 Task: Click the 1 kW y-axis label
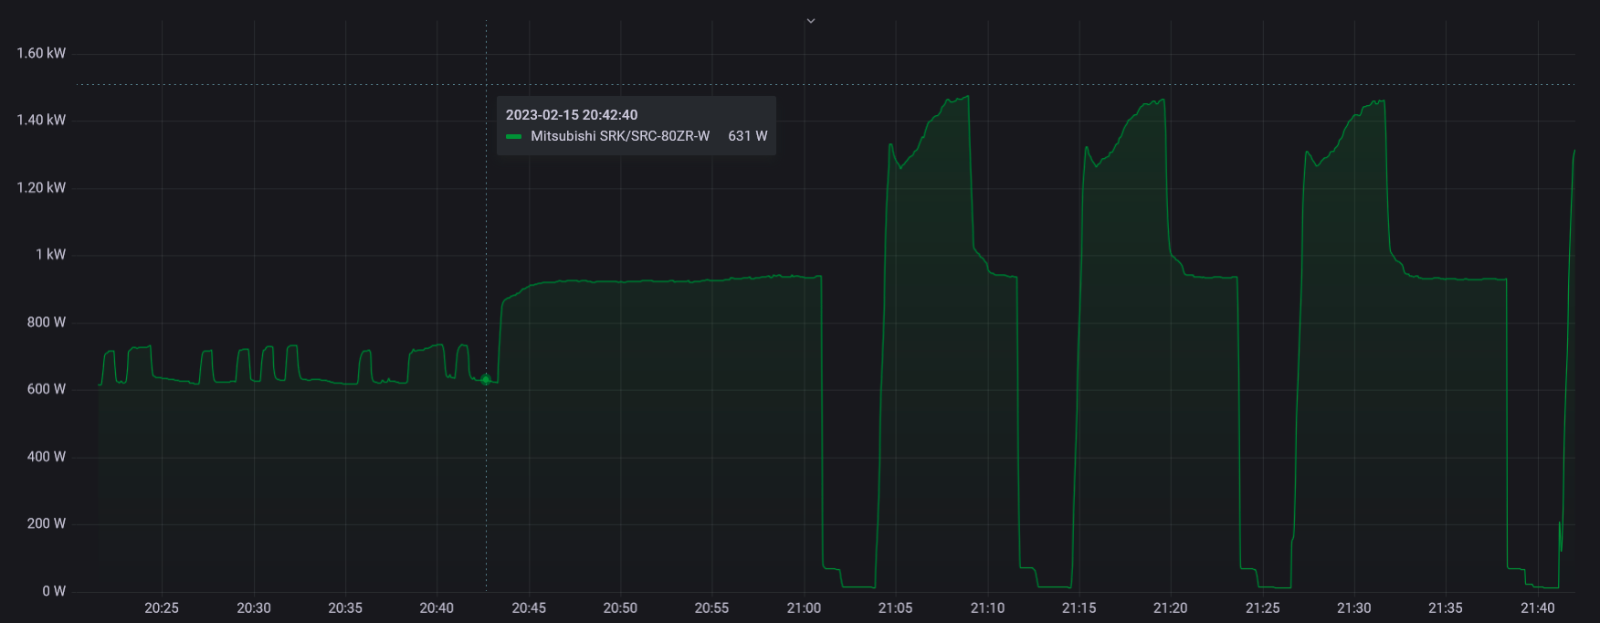click(51, 254)
